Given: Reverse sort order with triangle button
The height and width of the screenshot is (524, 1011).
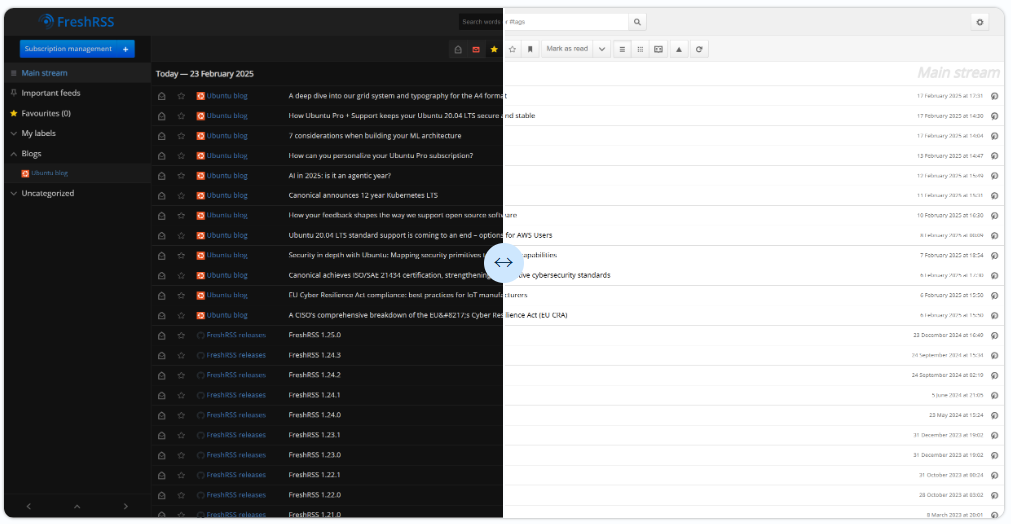Looking at the screenshot, I should point(679,50).
